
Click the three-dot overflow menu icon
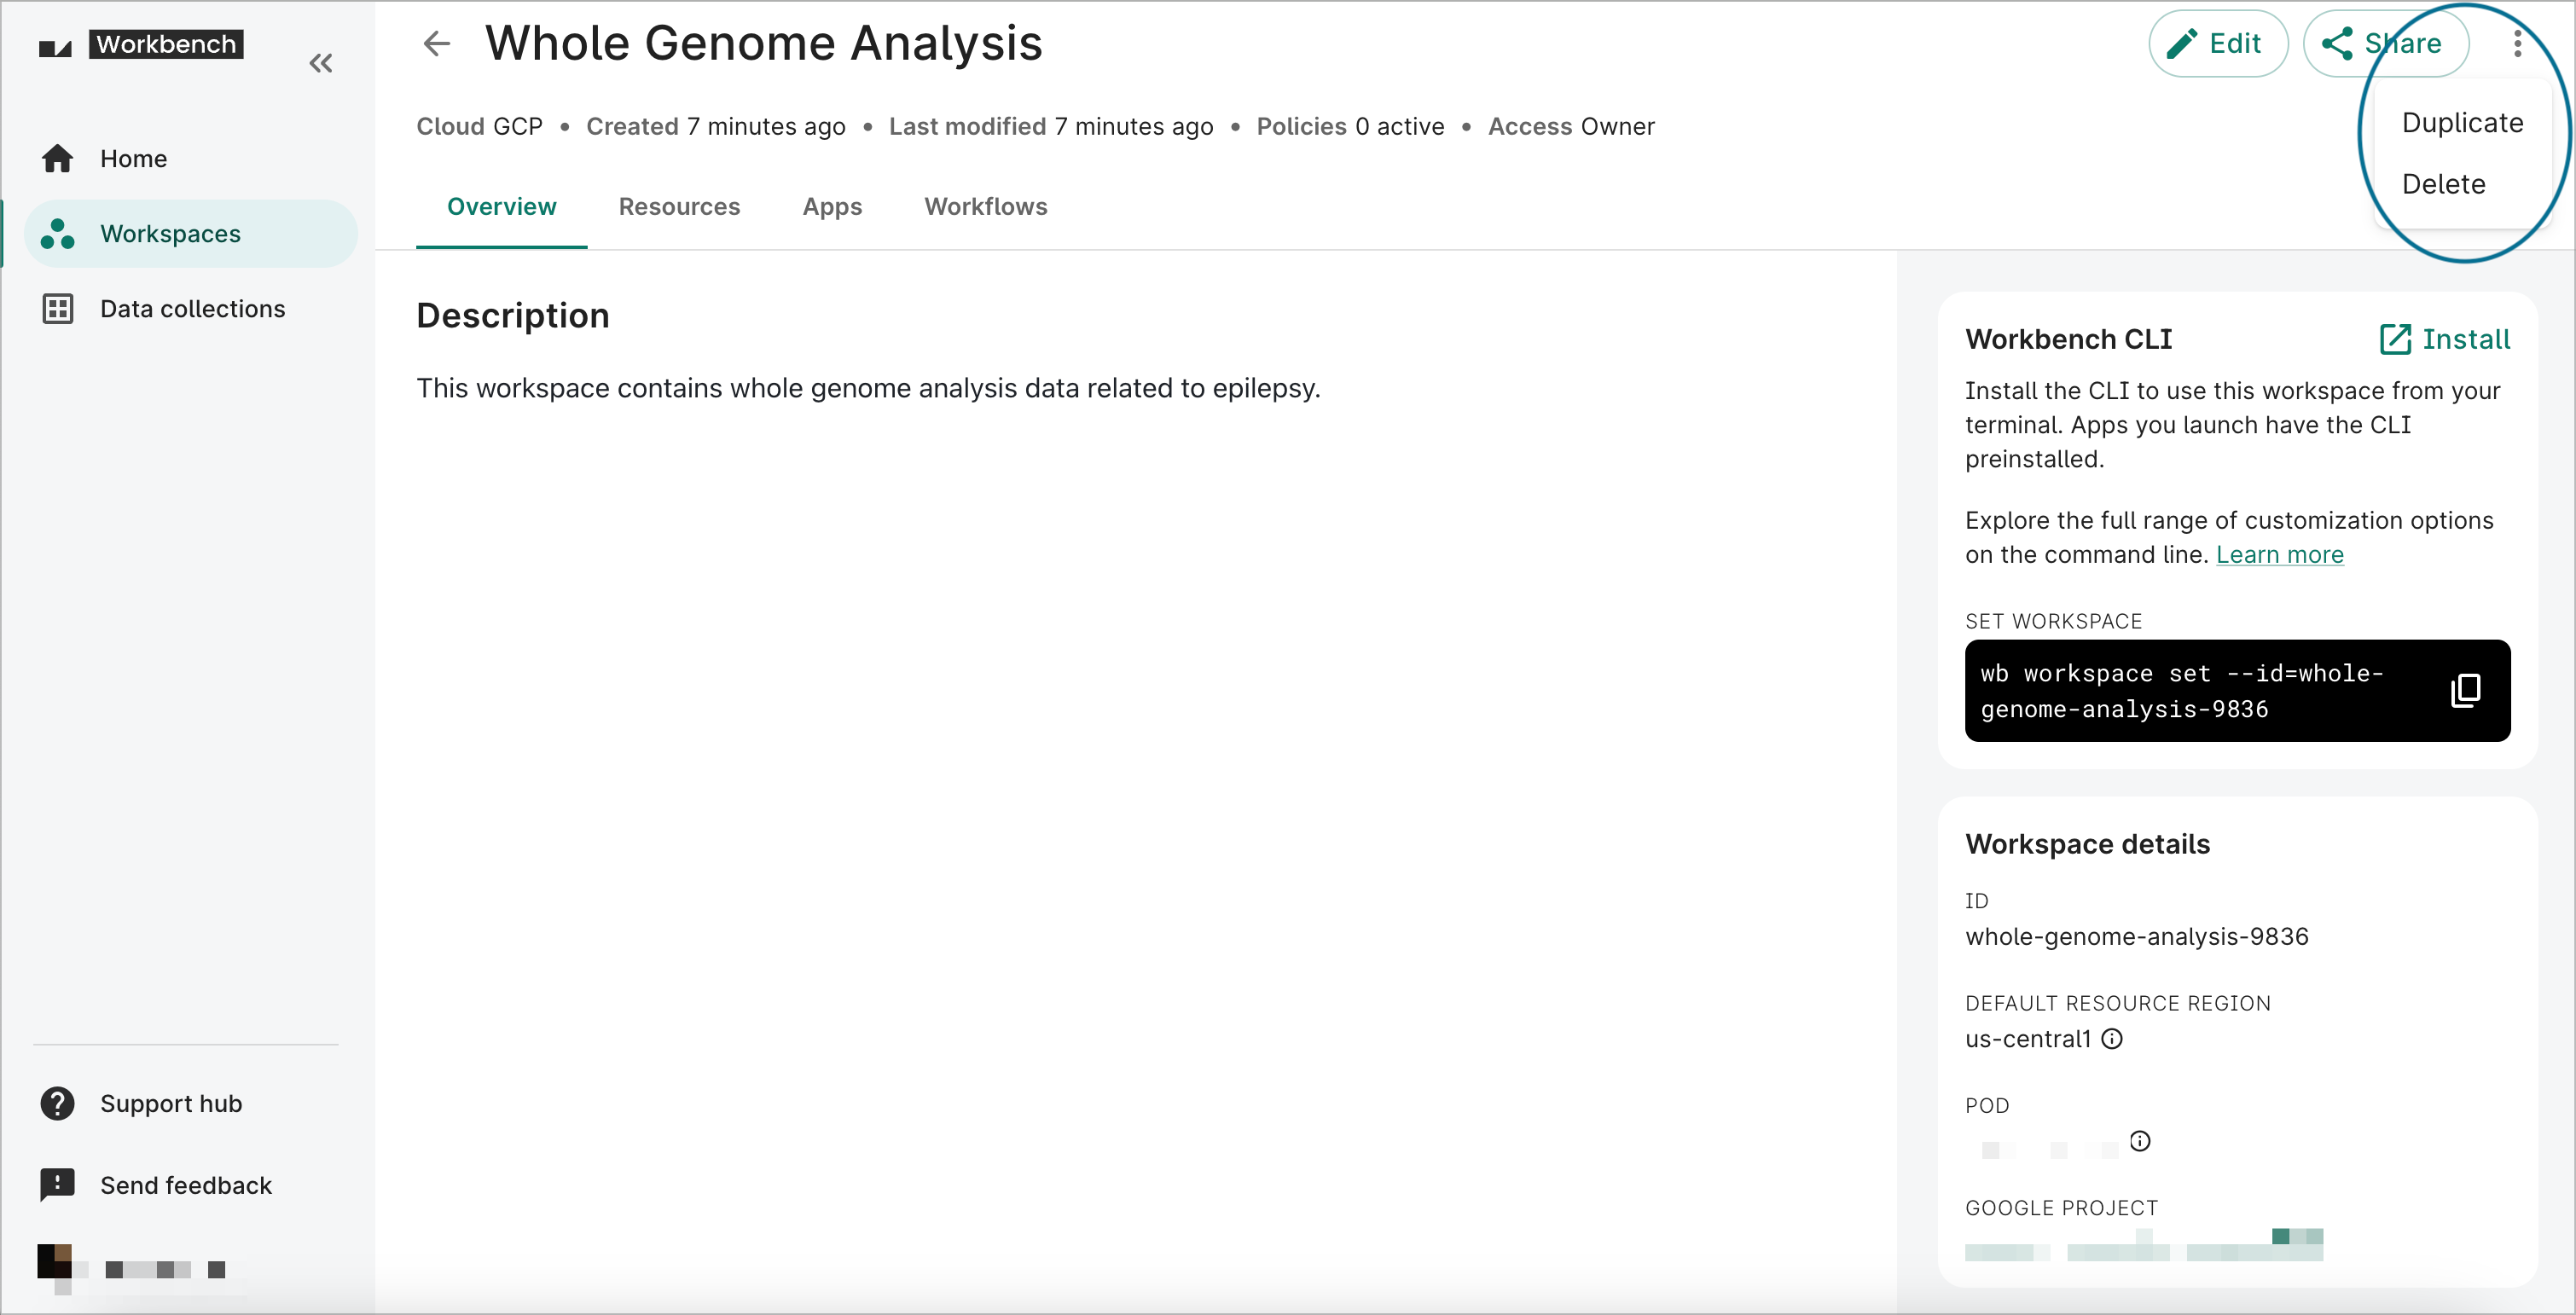pyautogui.click(x=2517, y=43)
